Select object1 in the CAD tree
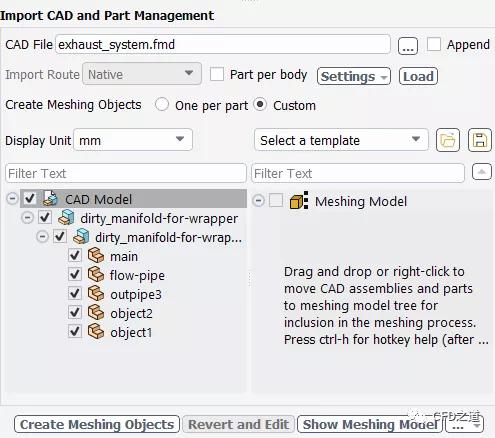 [x=131, y=332]
